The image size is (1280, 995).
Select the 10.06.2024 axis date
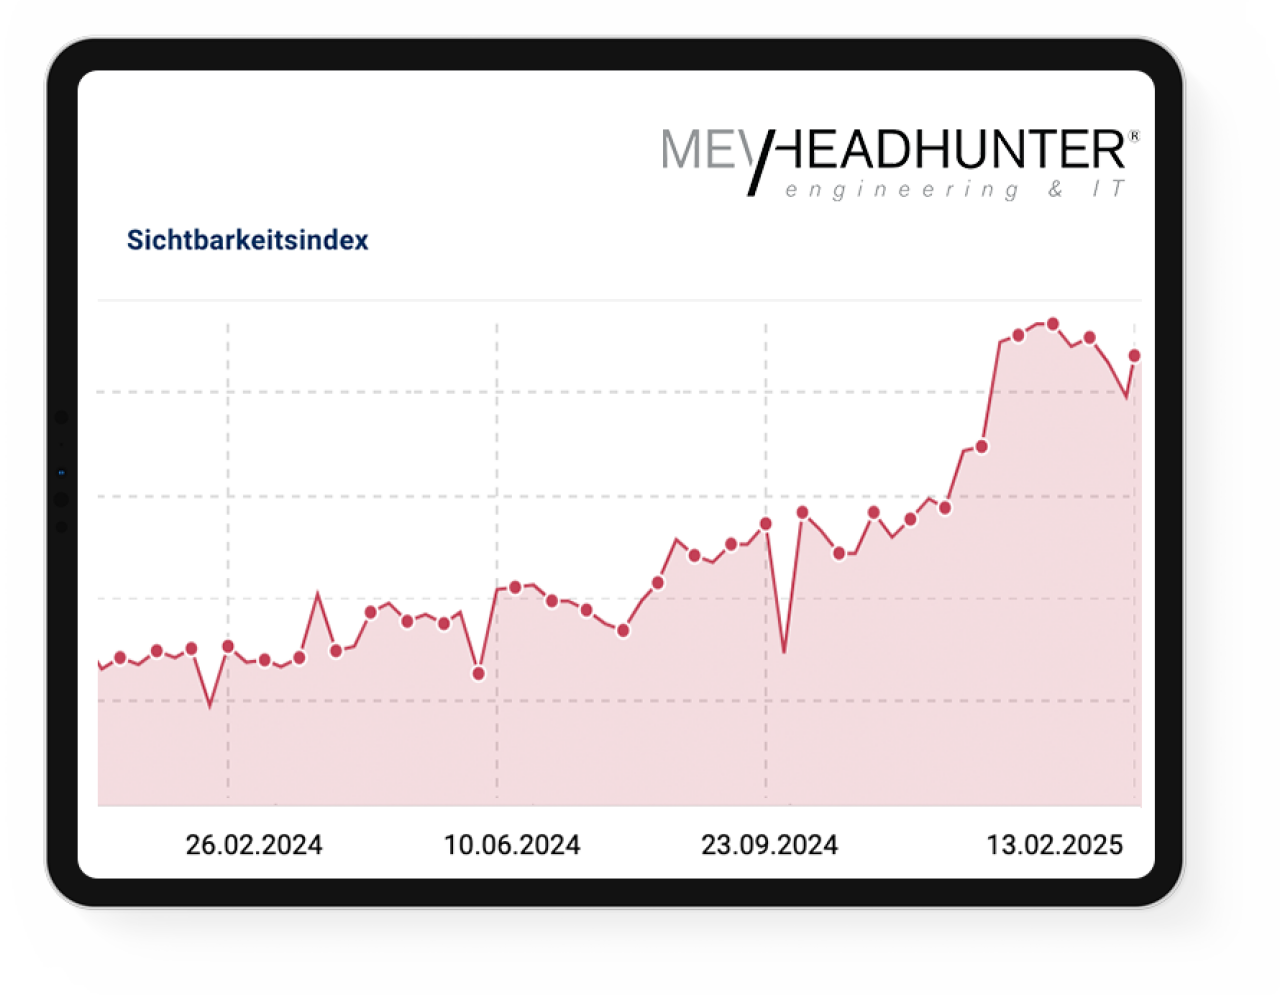pyautogui.click(x=512, y=845)
